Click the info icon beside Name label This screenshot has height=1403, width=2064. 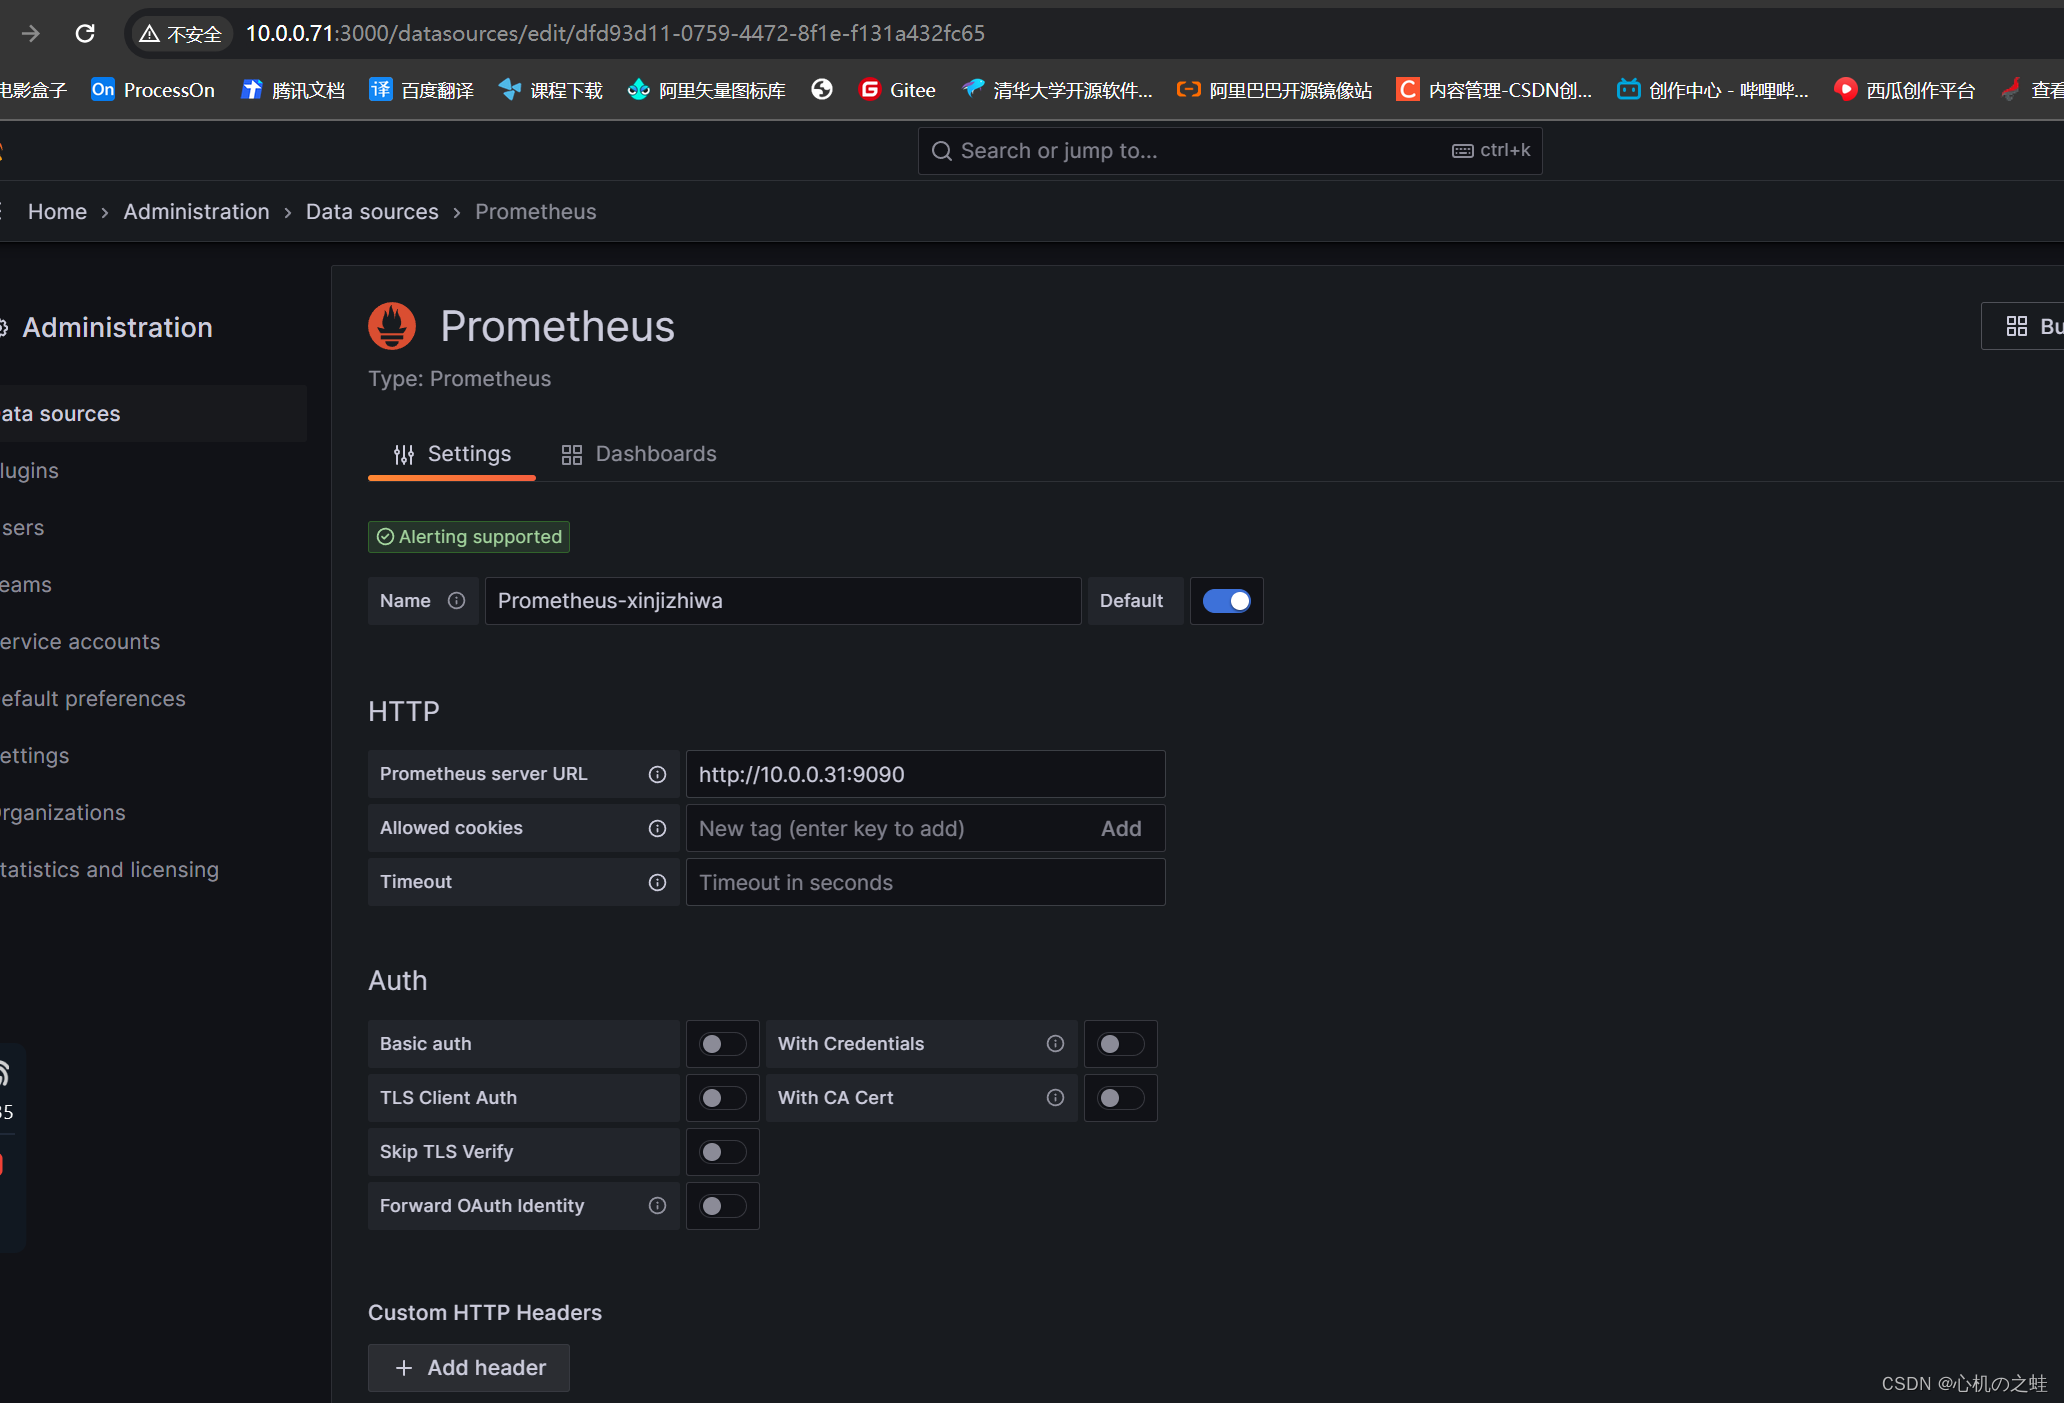click(x=456, y=601)
